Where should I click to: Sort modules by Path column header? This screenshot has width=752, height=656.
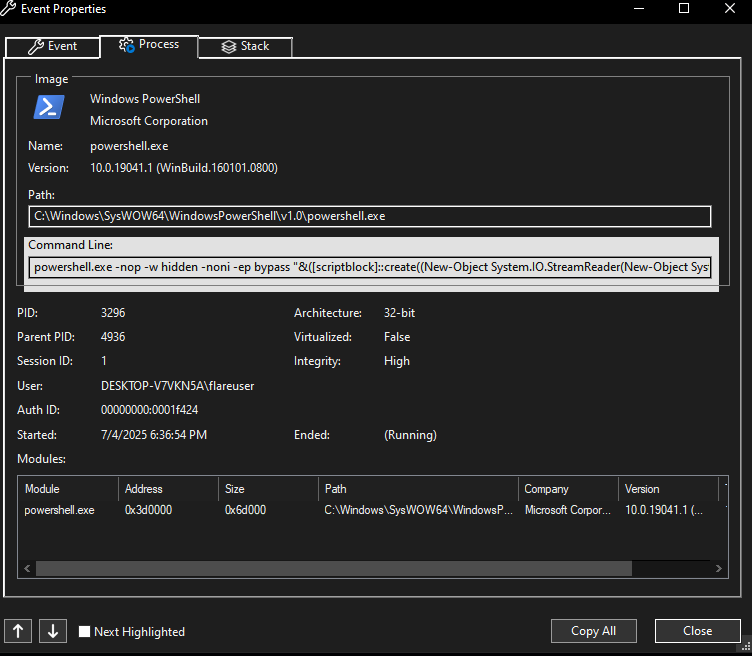418,489
